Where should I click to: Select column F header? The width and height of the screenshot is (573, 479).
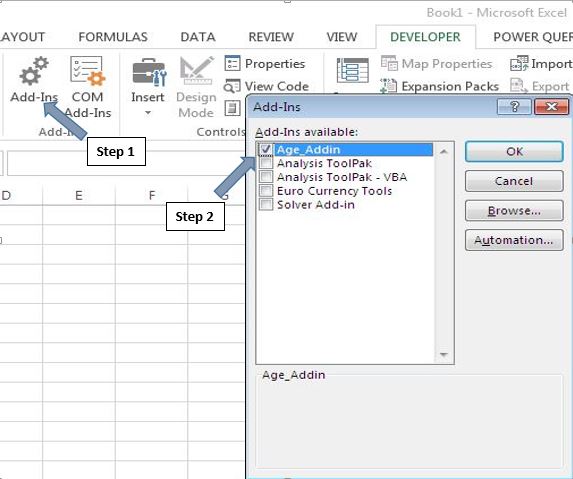tap(152, 195)
